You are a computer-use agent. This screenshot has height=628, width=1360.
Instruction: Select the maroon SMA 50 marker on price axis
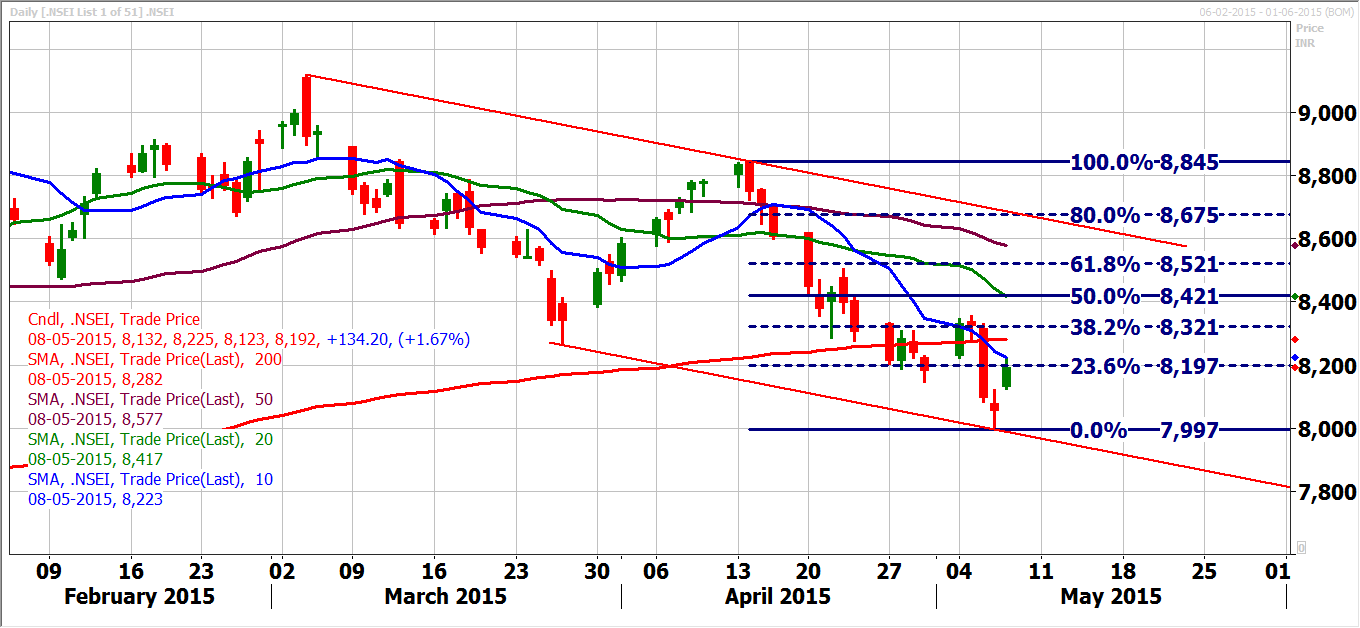point(1295,244)
